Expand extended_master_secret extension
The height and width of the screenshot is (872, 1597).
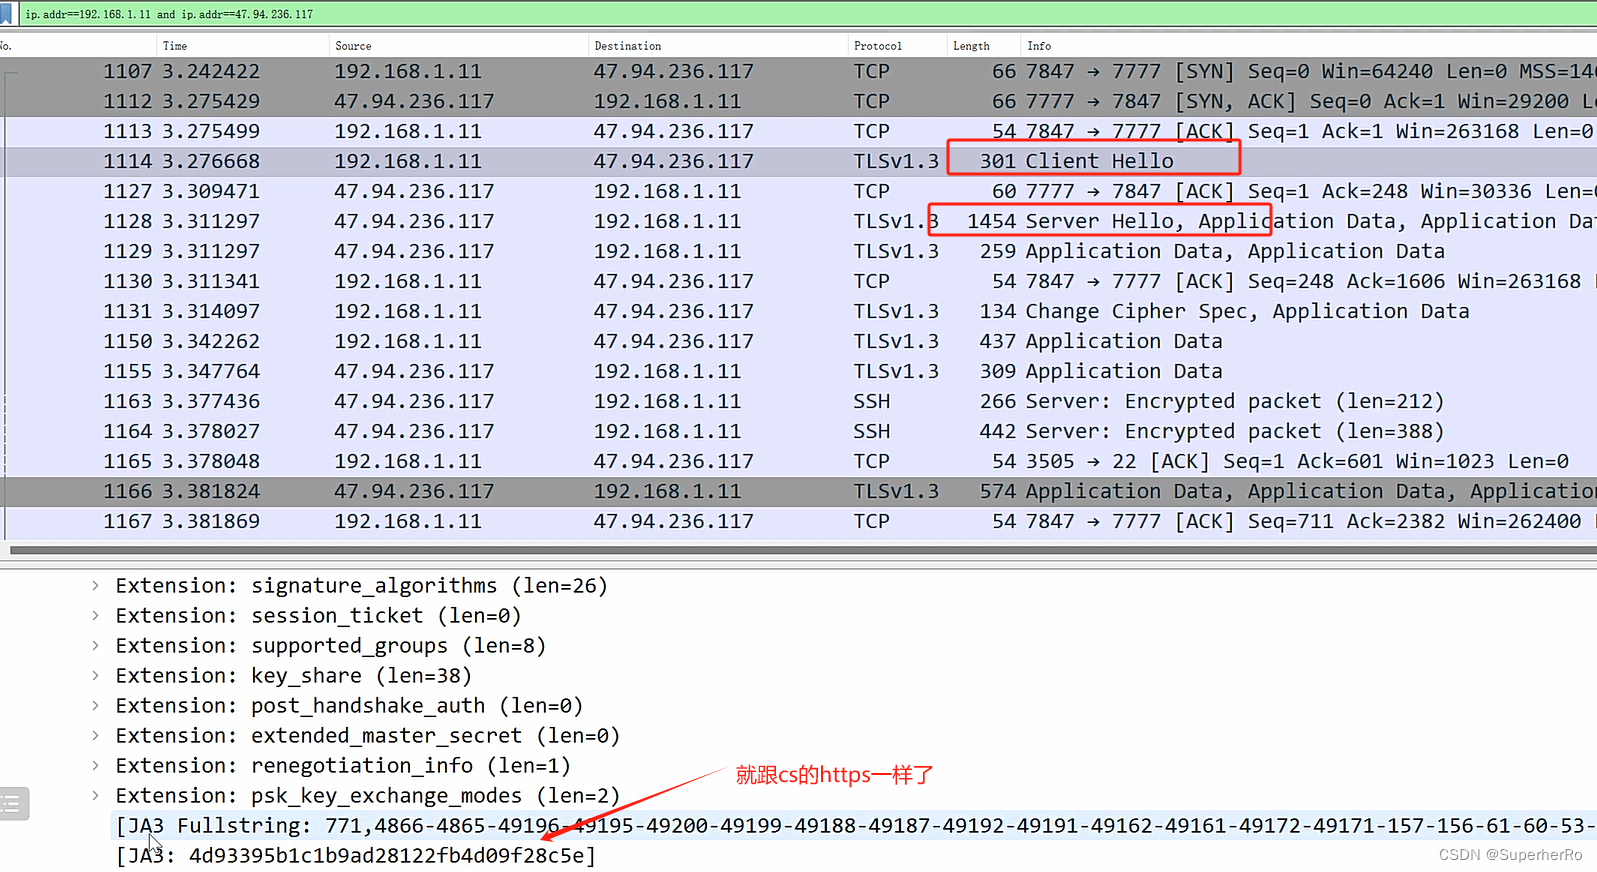point(95,736)
